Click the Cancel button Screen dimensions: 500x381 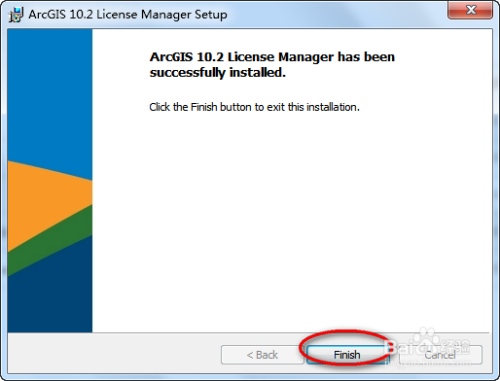pyautogui.click(x=440, y=355)
